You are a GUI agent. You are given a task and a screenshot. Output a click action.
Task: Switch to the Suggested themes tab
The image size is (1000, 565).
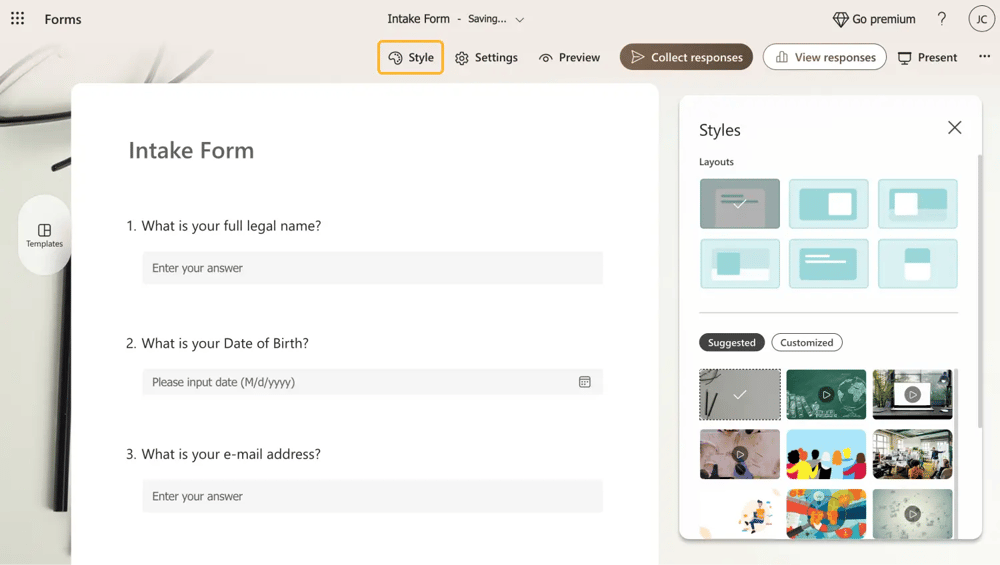731,342
